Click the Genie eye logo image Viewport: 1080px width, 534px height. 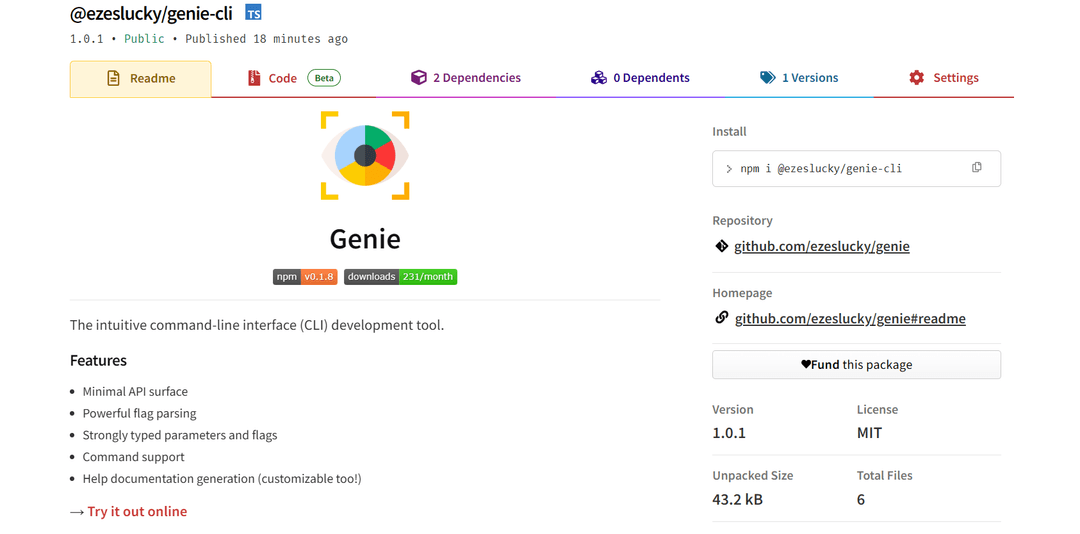tap(365, 156)
